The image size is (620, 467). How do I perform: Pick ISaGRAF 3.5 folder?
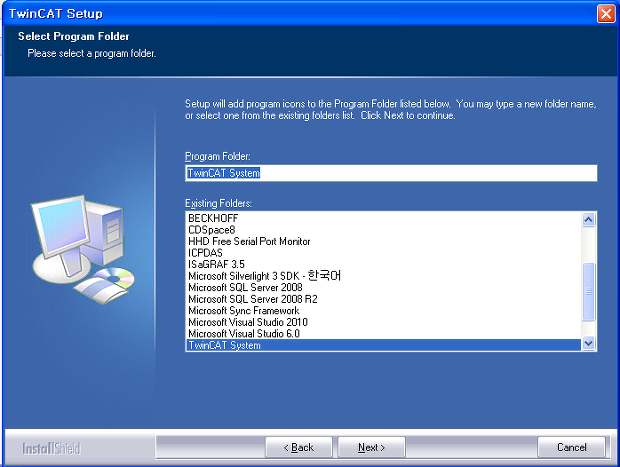384,264
